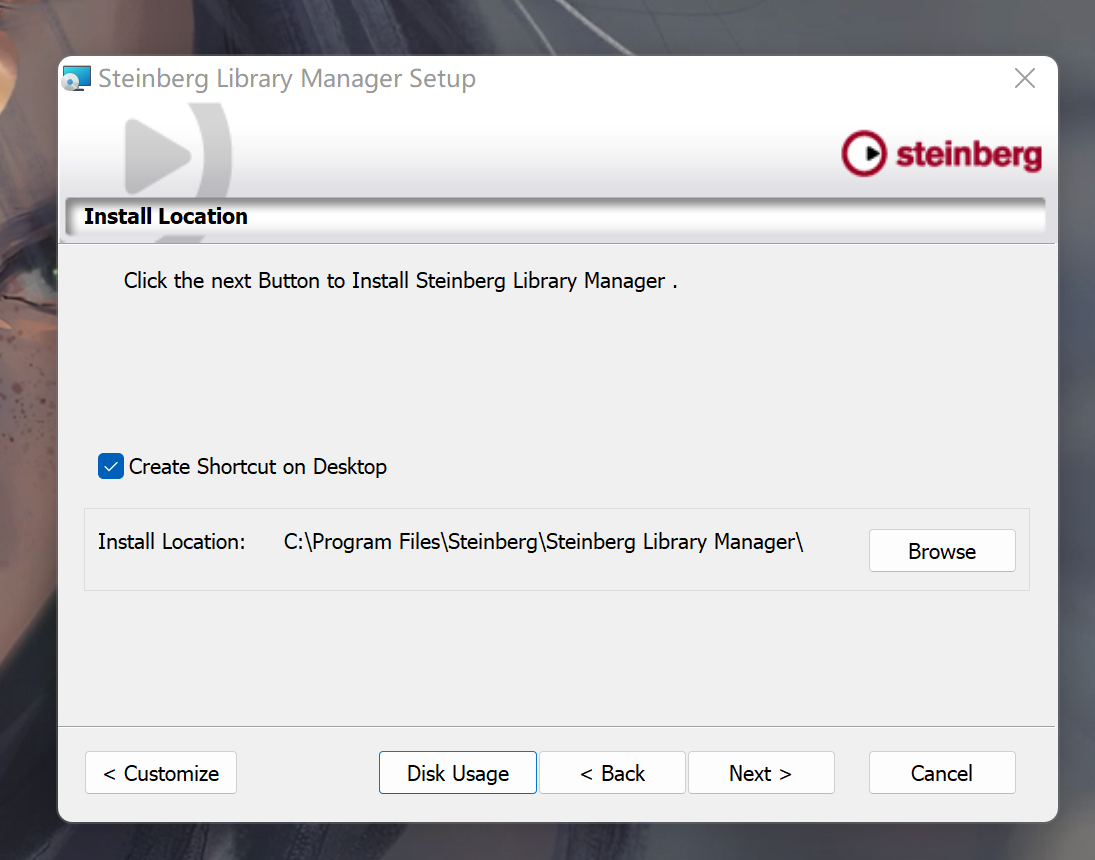Click the Create Shortcut on Desktop label text
The image size is (1095, 860).
(x=258, y=467)
